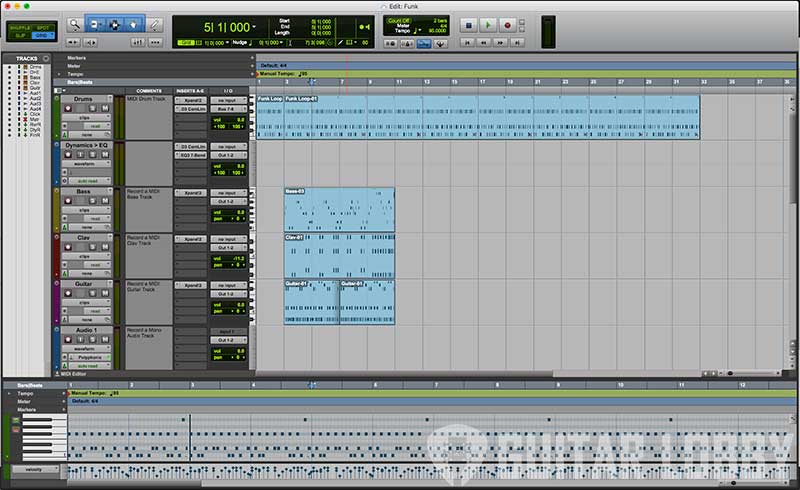Click the automation follows edit button
The image size is (800, 490).
138,42
